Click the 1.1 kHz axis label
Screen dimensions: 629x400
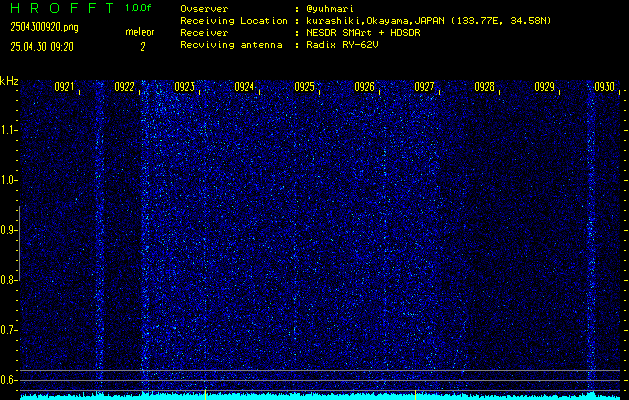click(x=8, y=130)
